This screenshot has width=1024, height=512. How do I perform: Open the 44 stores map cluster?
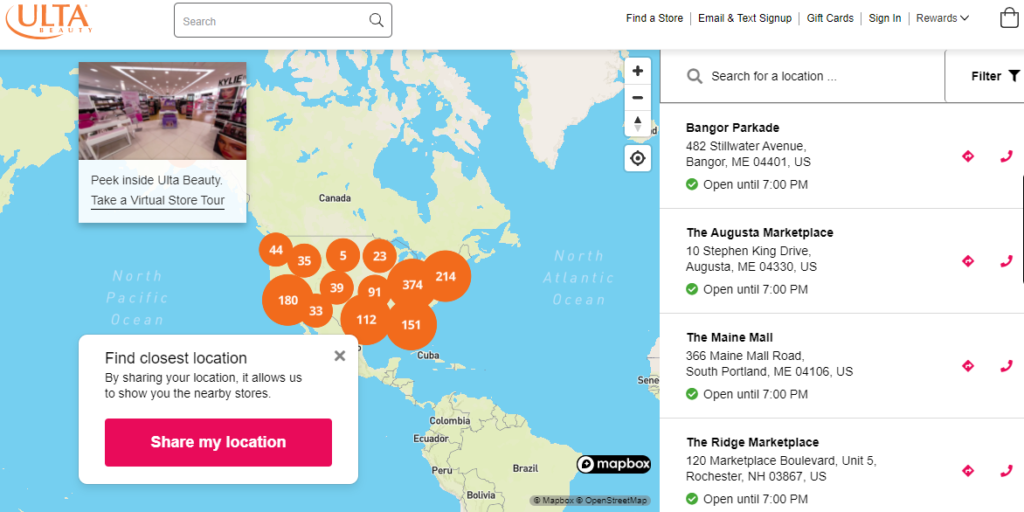click(x=276, y=249)
